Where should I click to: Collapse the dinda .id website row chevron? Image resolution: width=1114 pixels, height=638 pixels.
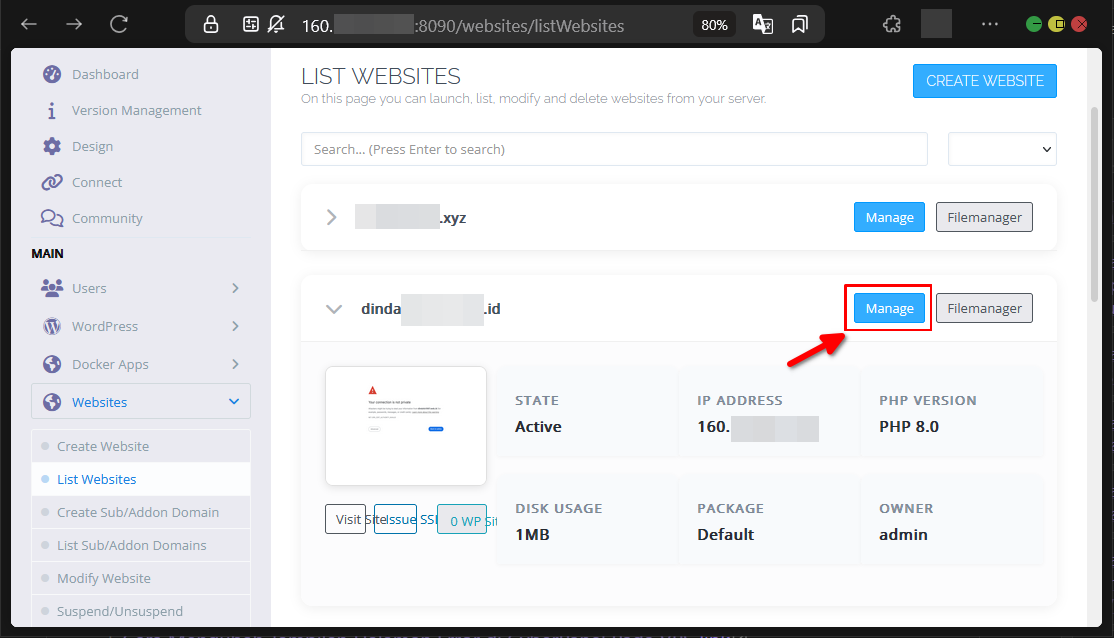pos(334,309)
